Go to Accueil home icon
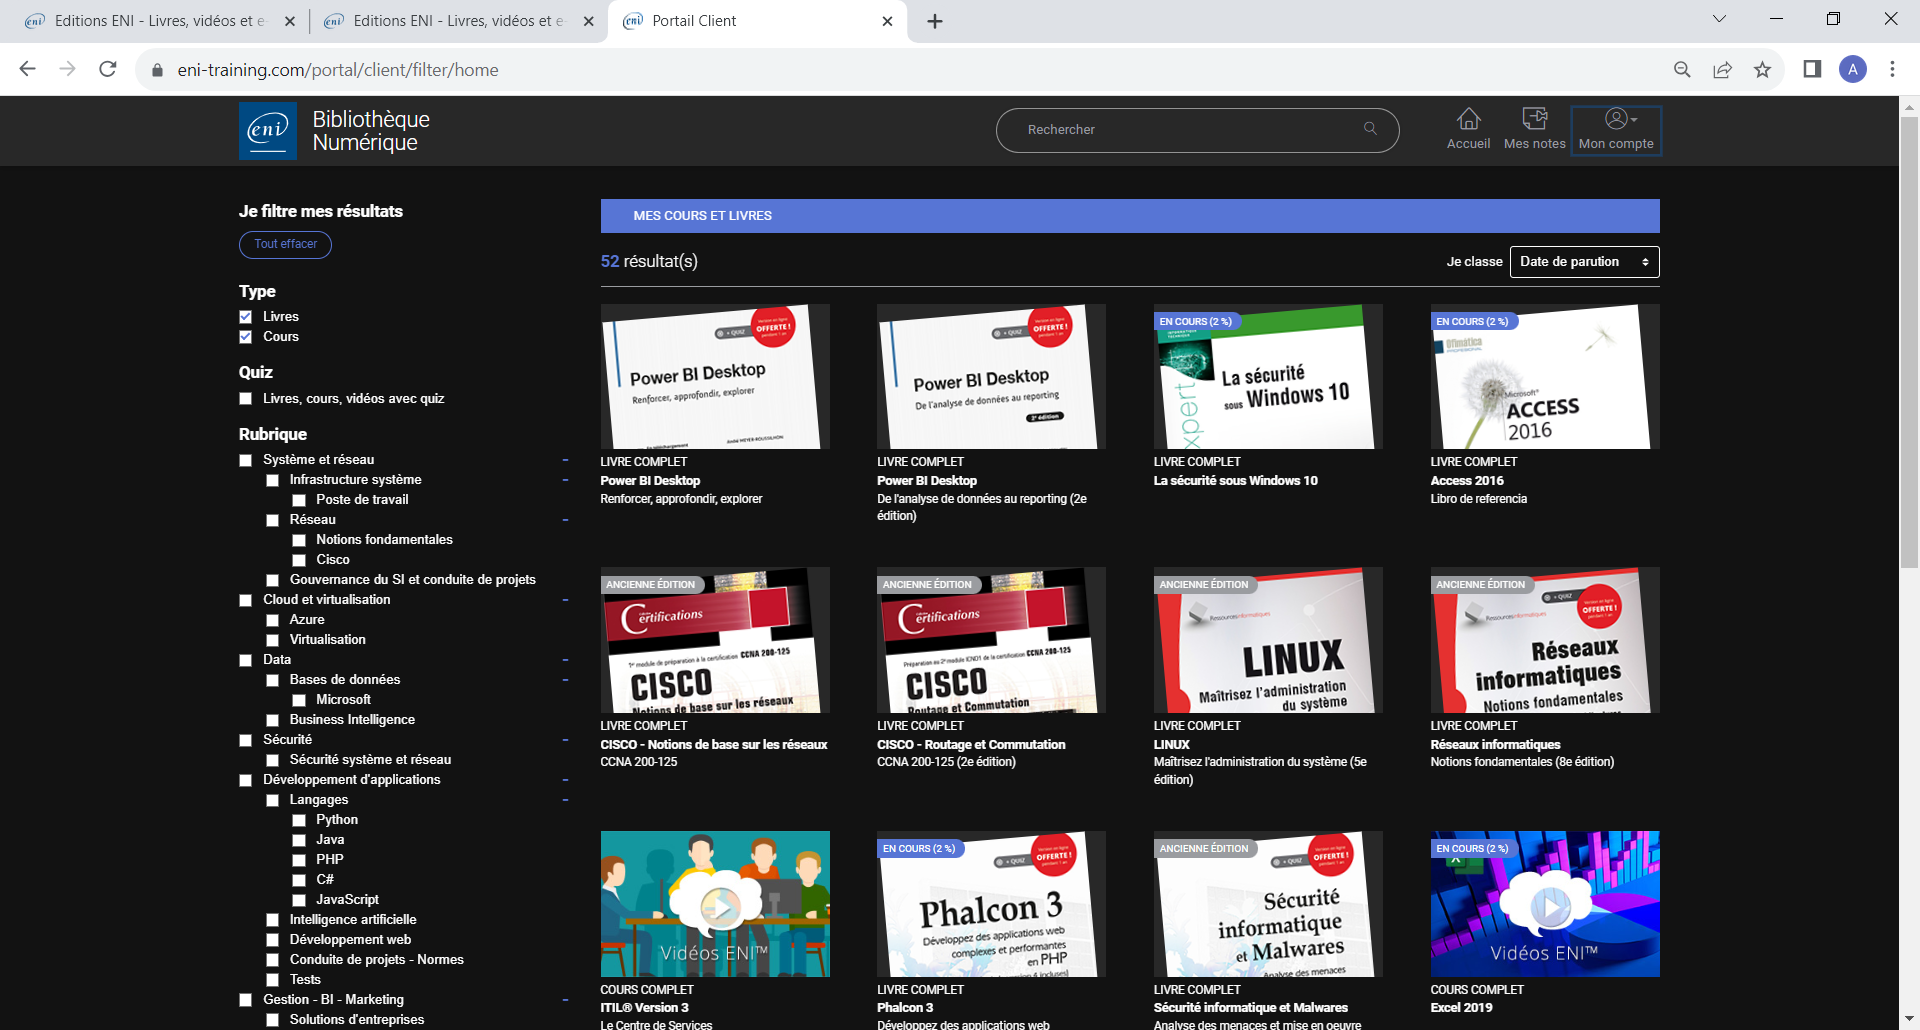 point(1468,130)
